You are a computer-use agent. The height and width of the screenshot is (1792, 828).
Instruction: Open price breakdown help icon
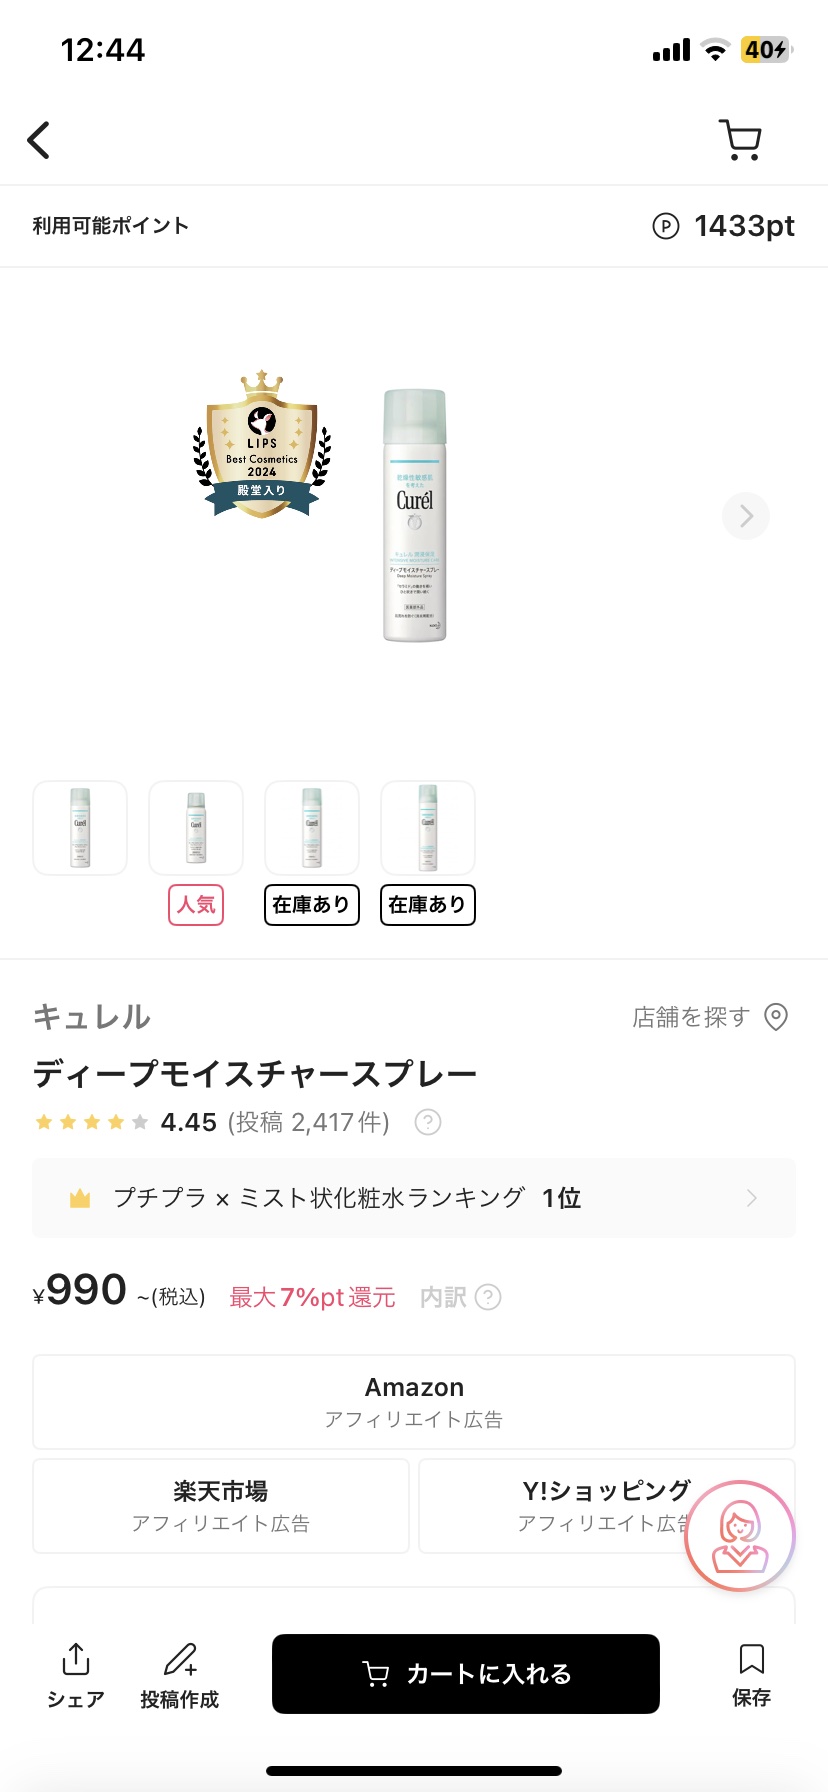pos(488,1297)
